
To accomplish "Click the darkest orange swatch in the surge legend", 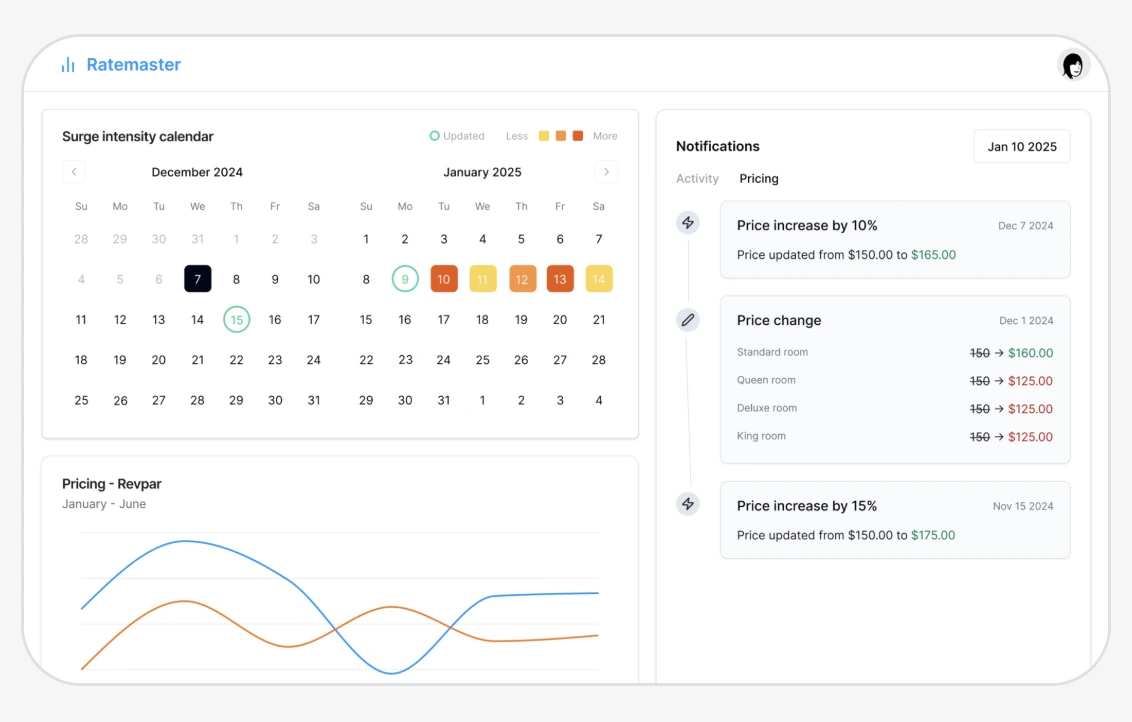I will click(x=581, y=135).
